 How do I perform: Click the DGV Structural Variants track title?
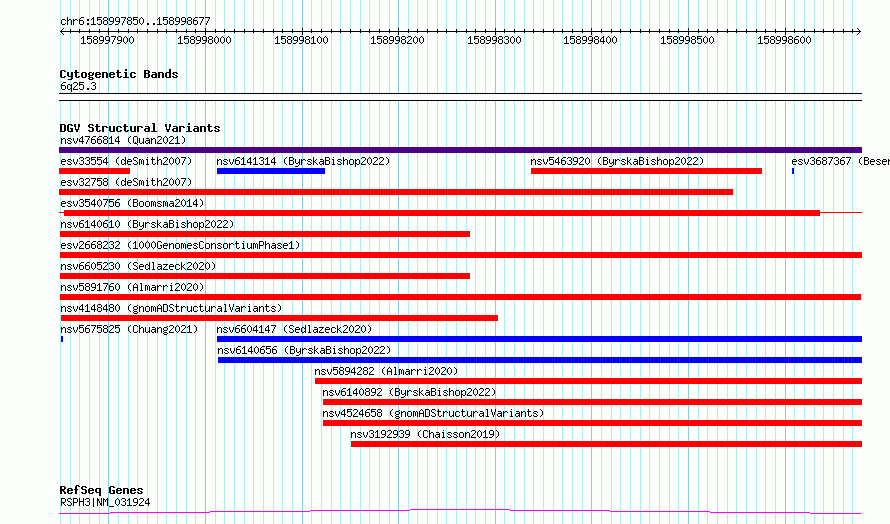pos(140,128)
